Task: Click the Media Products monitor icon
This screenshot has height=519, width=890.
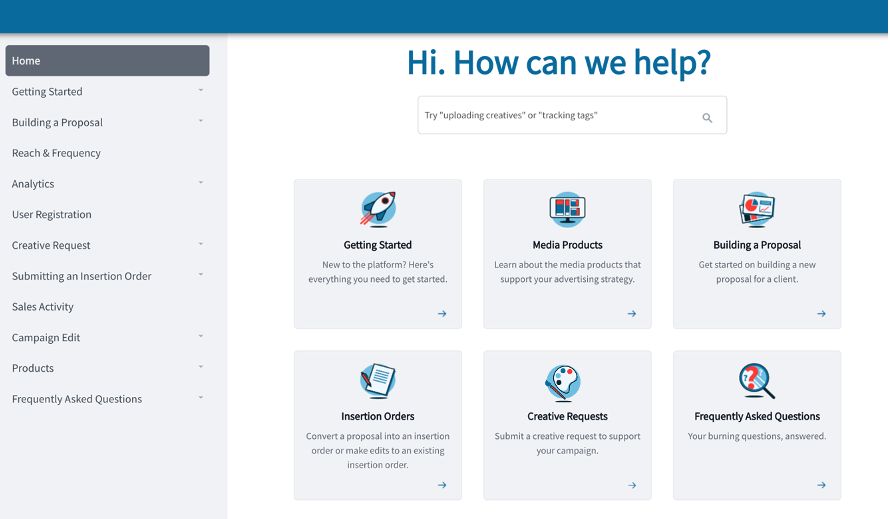Action: tap(567, 209)
